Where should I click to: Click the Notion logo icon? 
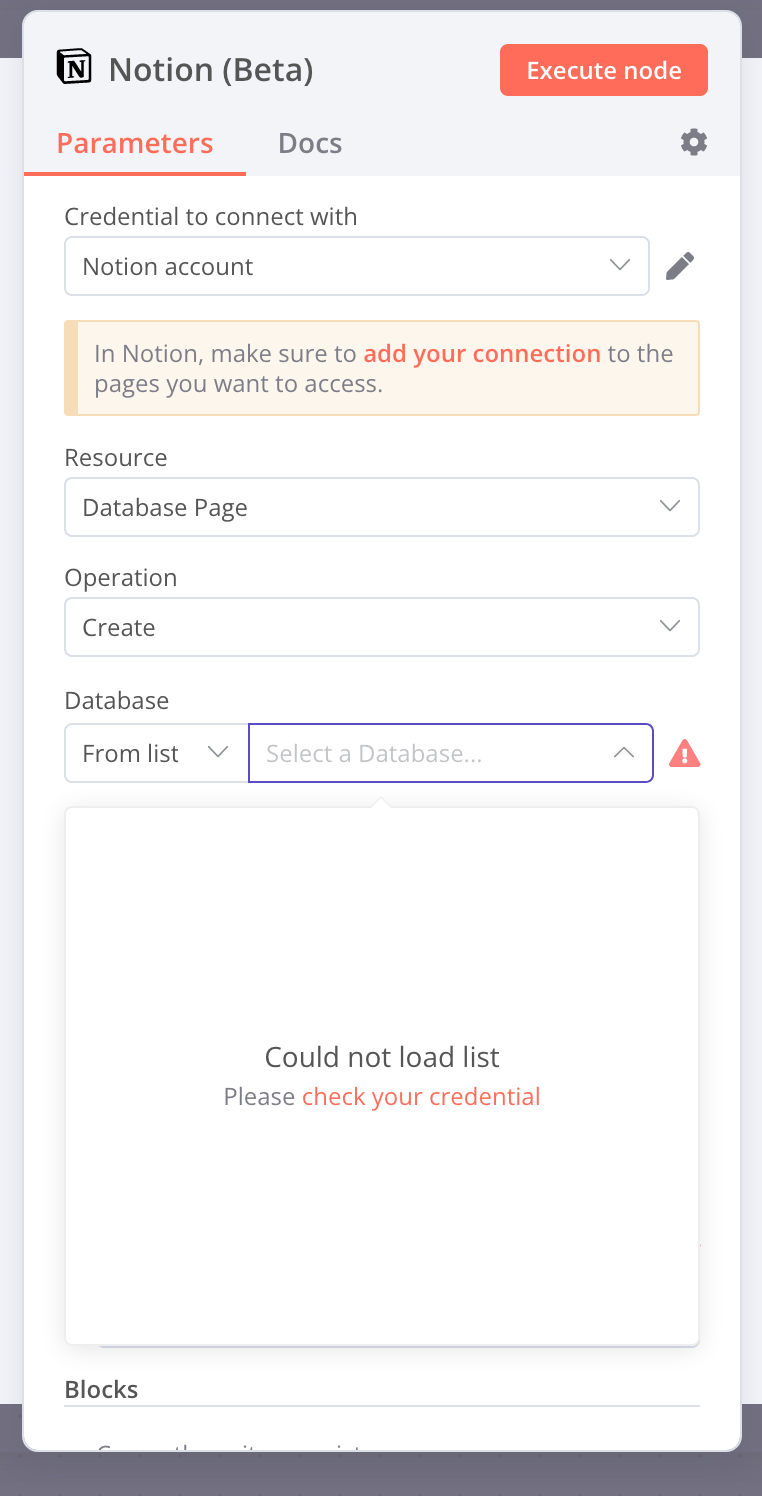(75, 67)
